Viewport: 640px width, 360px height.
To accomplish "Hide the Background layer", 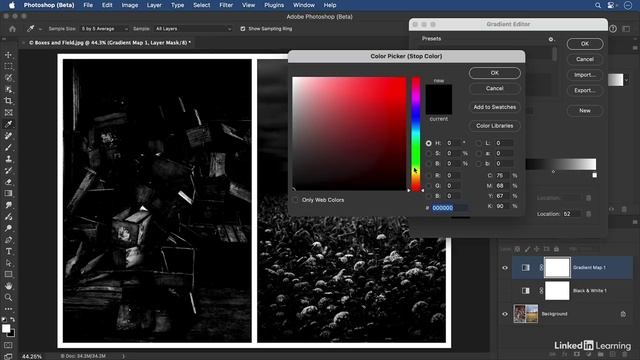I will tap(505, 314).
